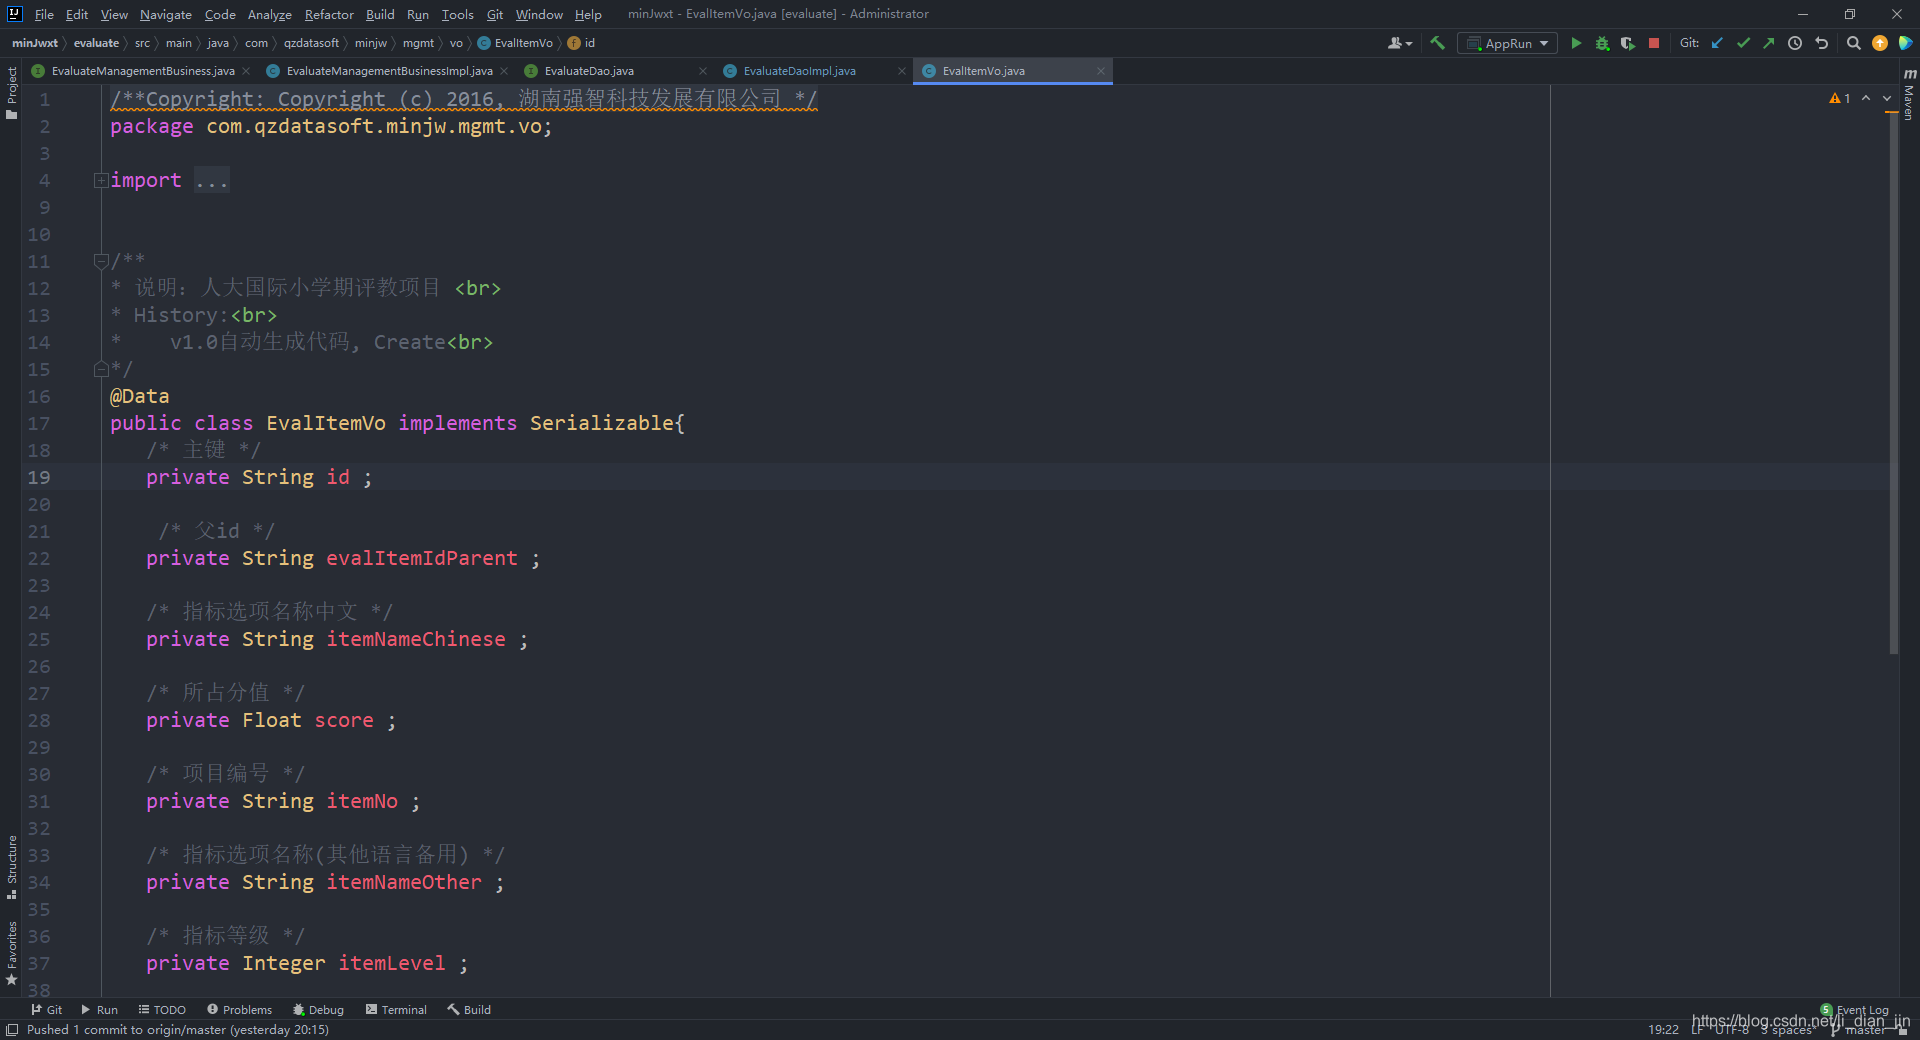Click the evaluate breadcrumb in navigation bar

pos(96,43)
